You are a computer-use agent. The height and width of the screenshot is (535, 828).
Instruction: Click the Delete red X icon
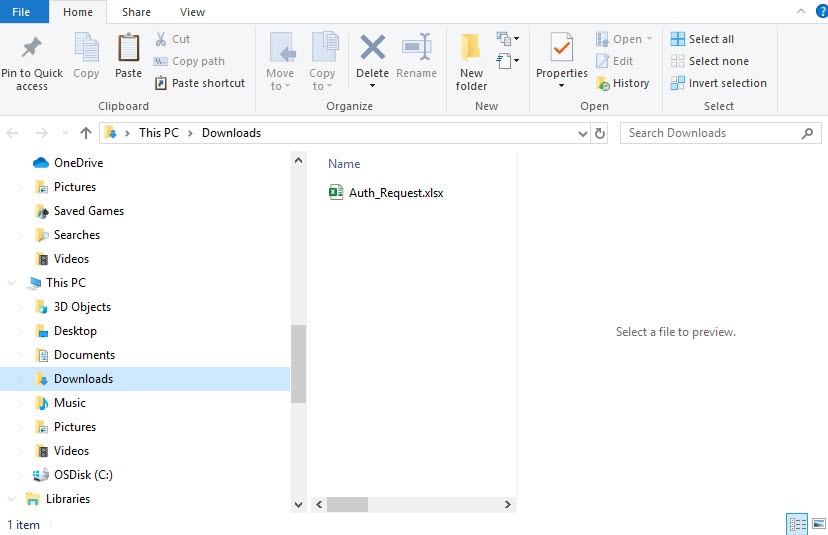tap(373, 48)
